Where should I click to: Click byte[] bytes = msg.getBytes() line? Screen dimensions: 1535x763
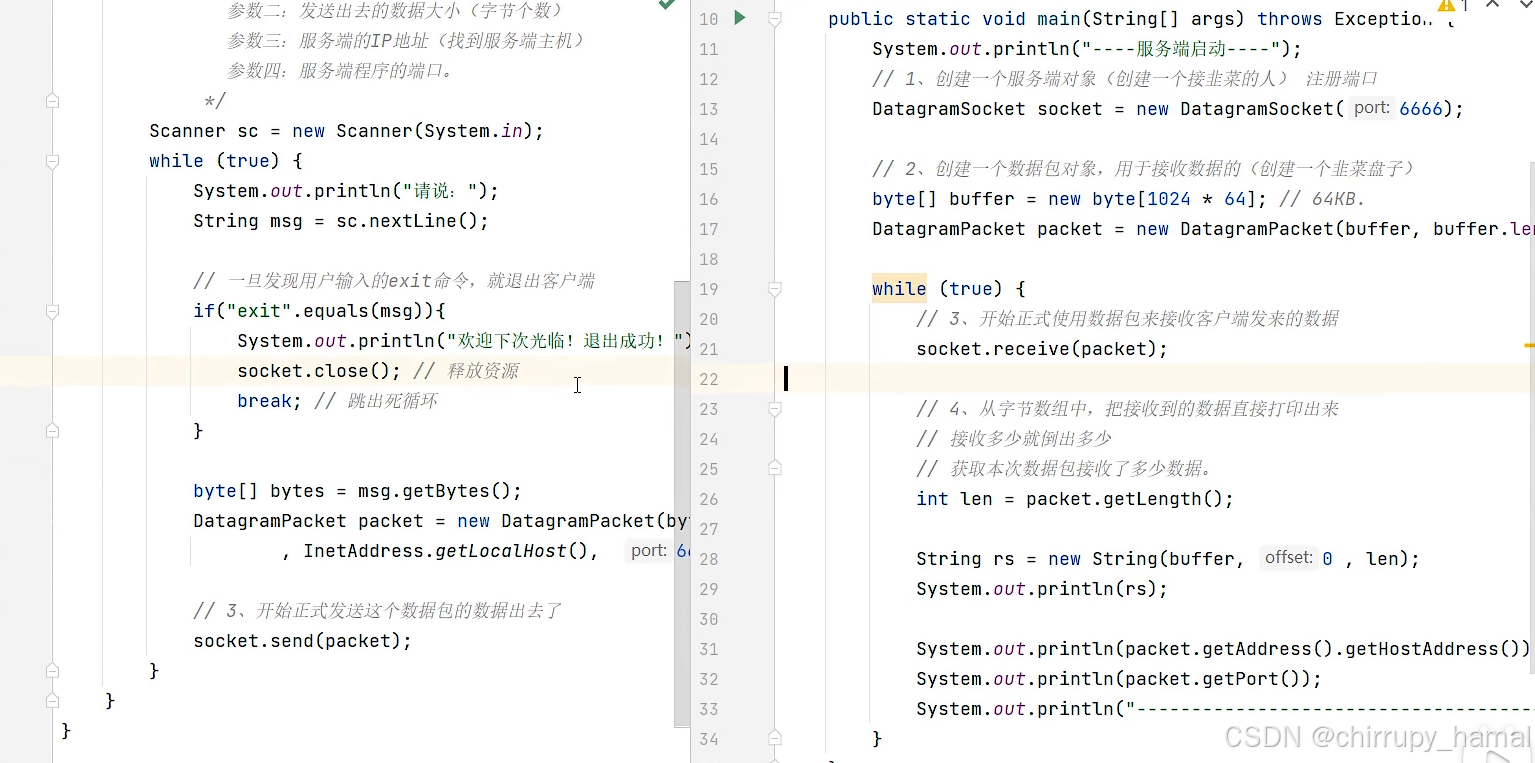click(358, 491)
